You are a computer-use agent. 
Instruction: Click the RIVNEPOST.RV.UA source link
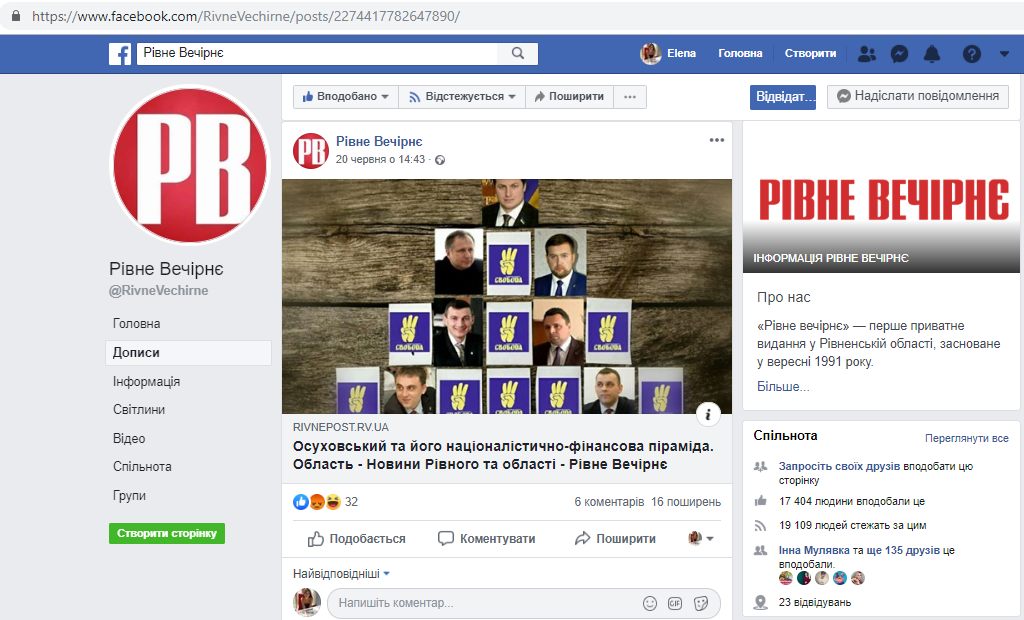[x=340, y=427]
